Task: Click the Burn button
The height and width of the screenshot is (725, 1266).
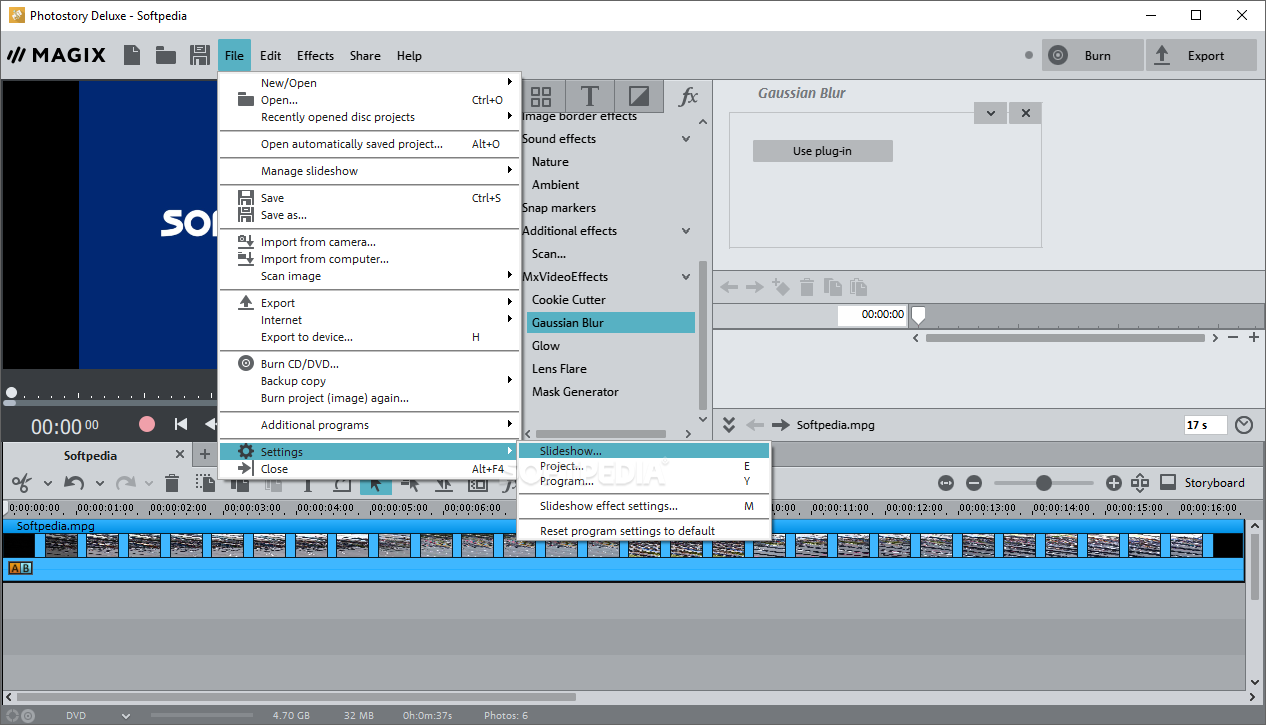Action: [x=1092, y=56]
